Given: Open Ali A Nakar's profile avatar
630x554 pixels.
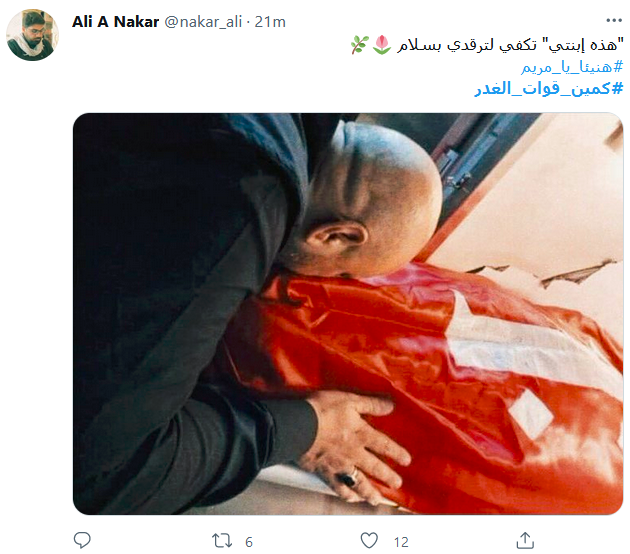Looking at the screenshot, I should point(33,35).
